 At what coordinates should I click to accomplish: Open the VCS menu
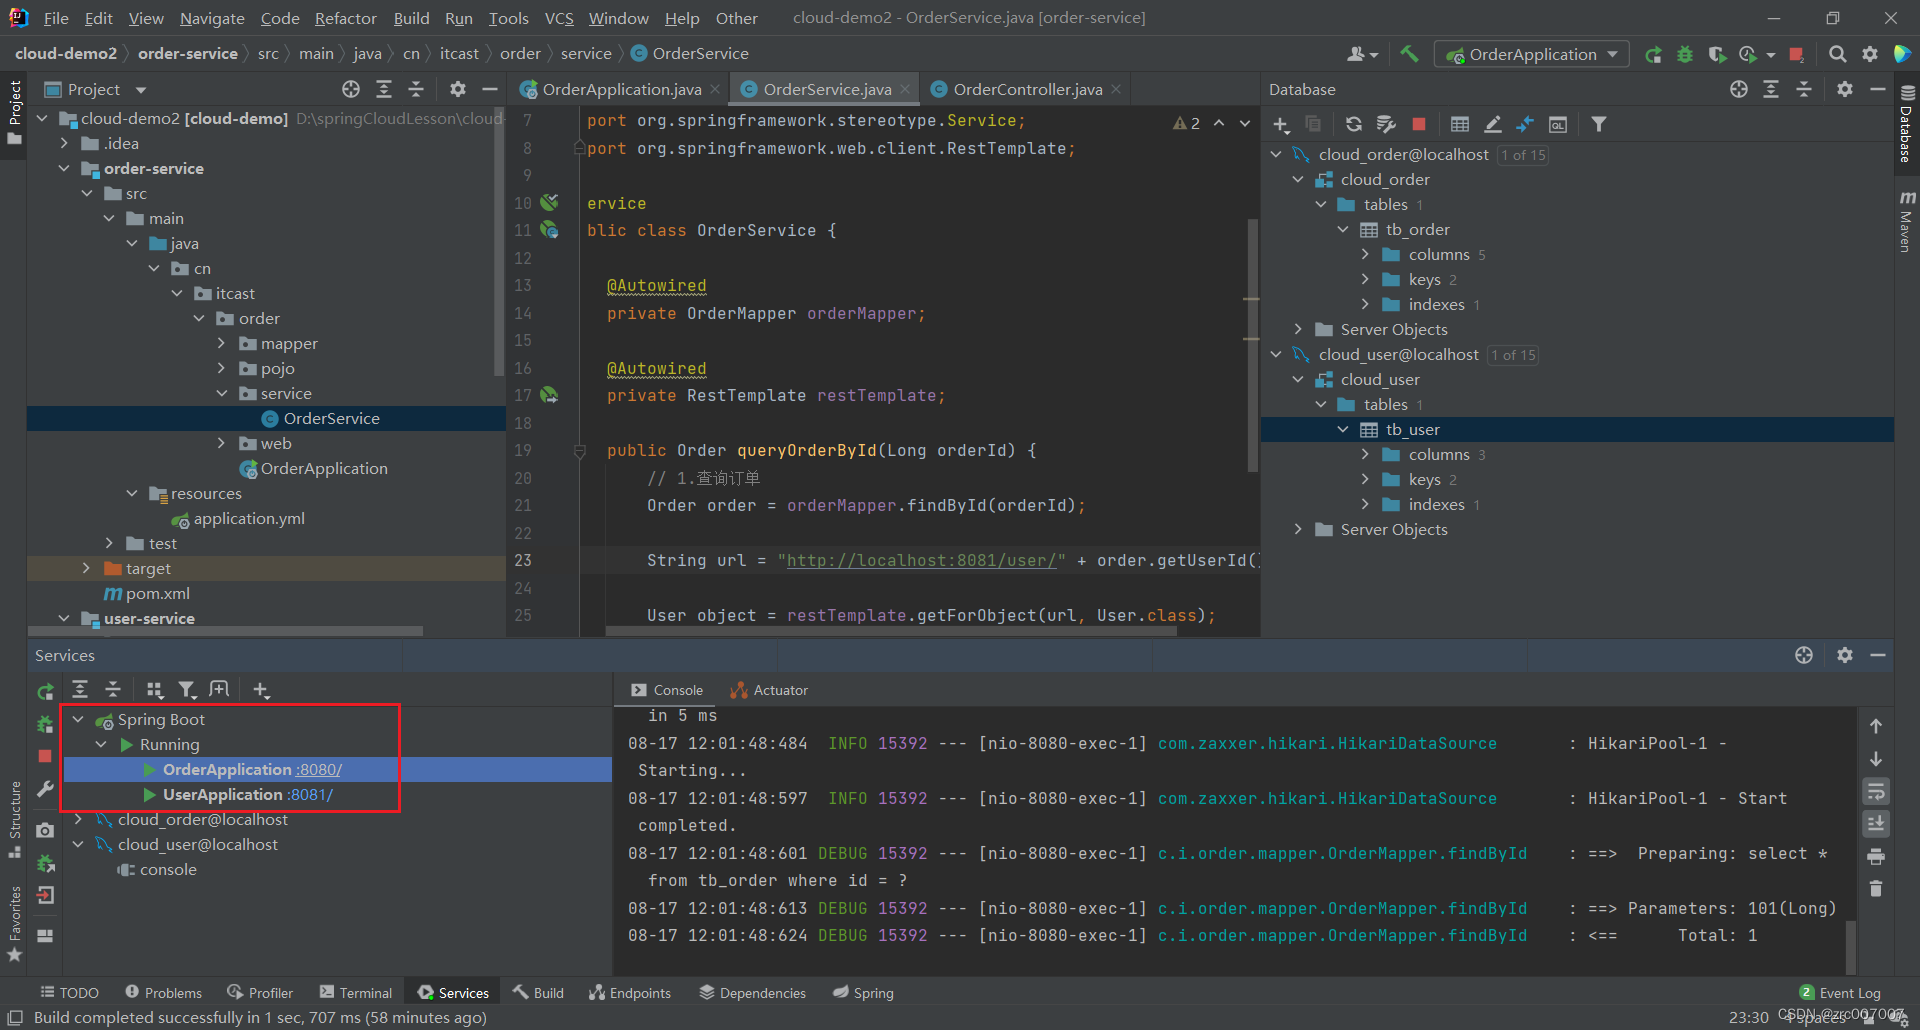point(559,18)
